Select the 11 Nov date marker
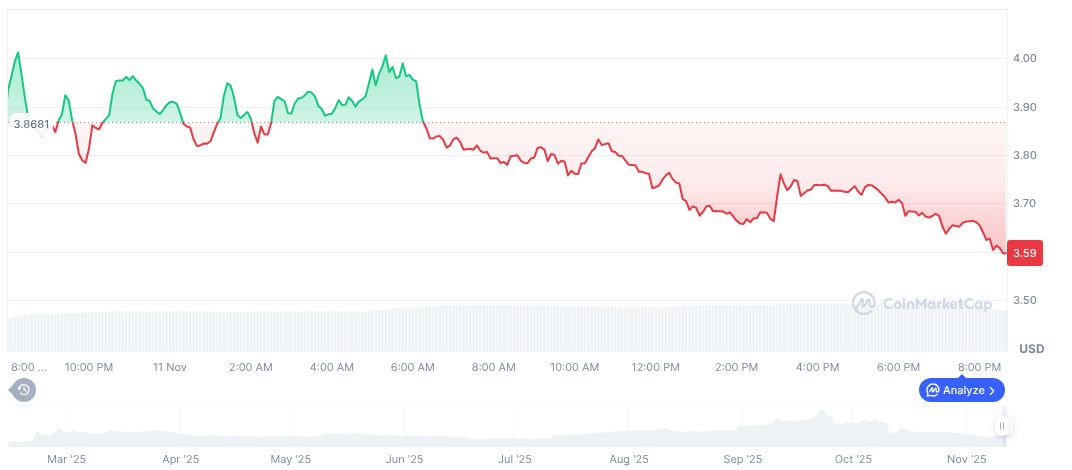This screenshot has width=1072, height=470. [170, 367]
